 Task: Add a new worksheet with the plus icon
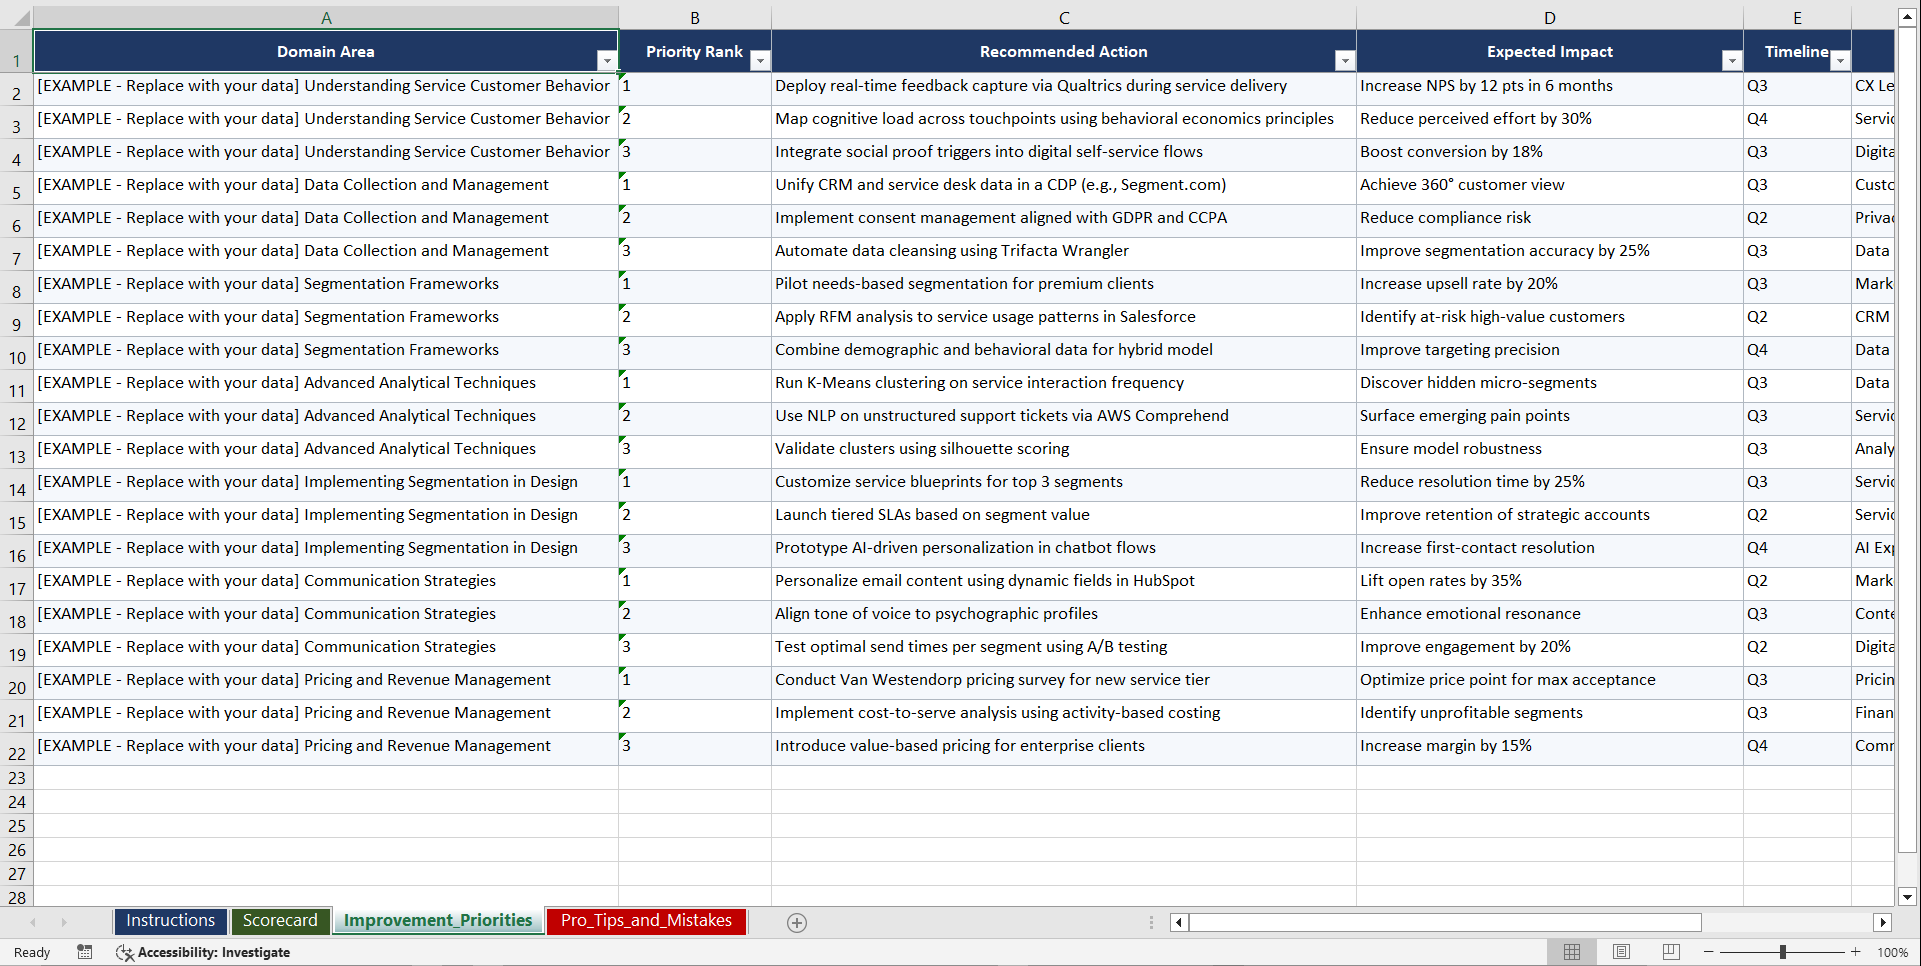pos(797,922)
